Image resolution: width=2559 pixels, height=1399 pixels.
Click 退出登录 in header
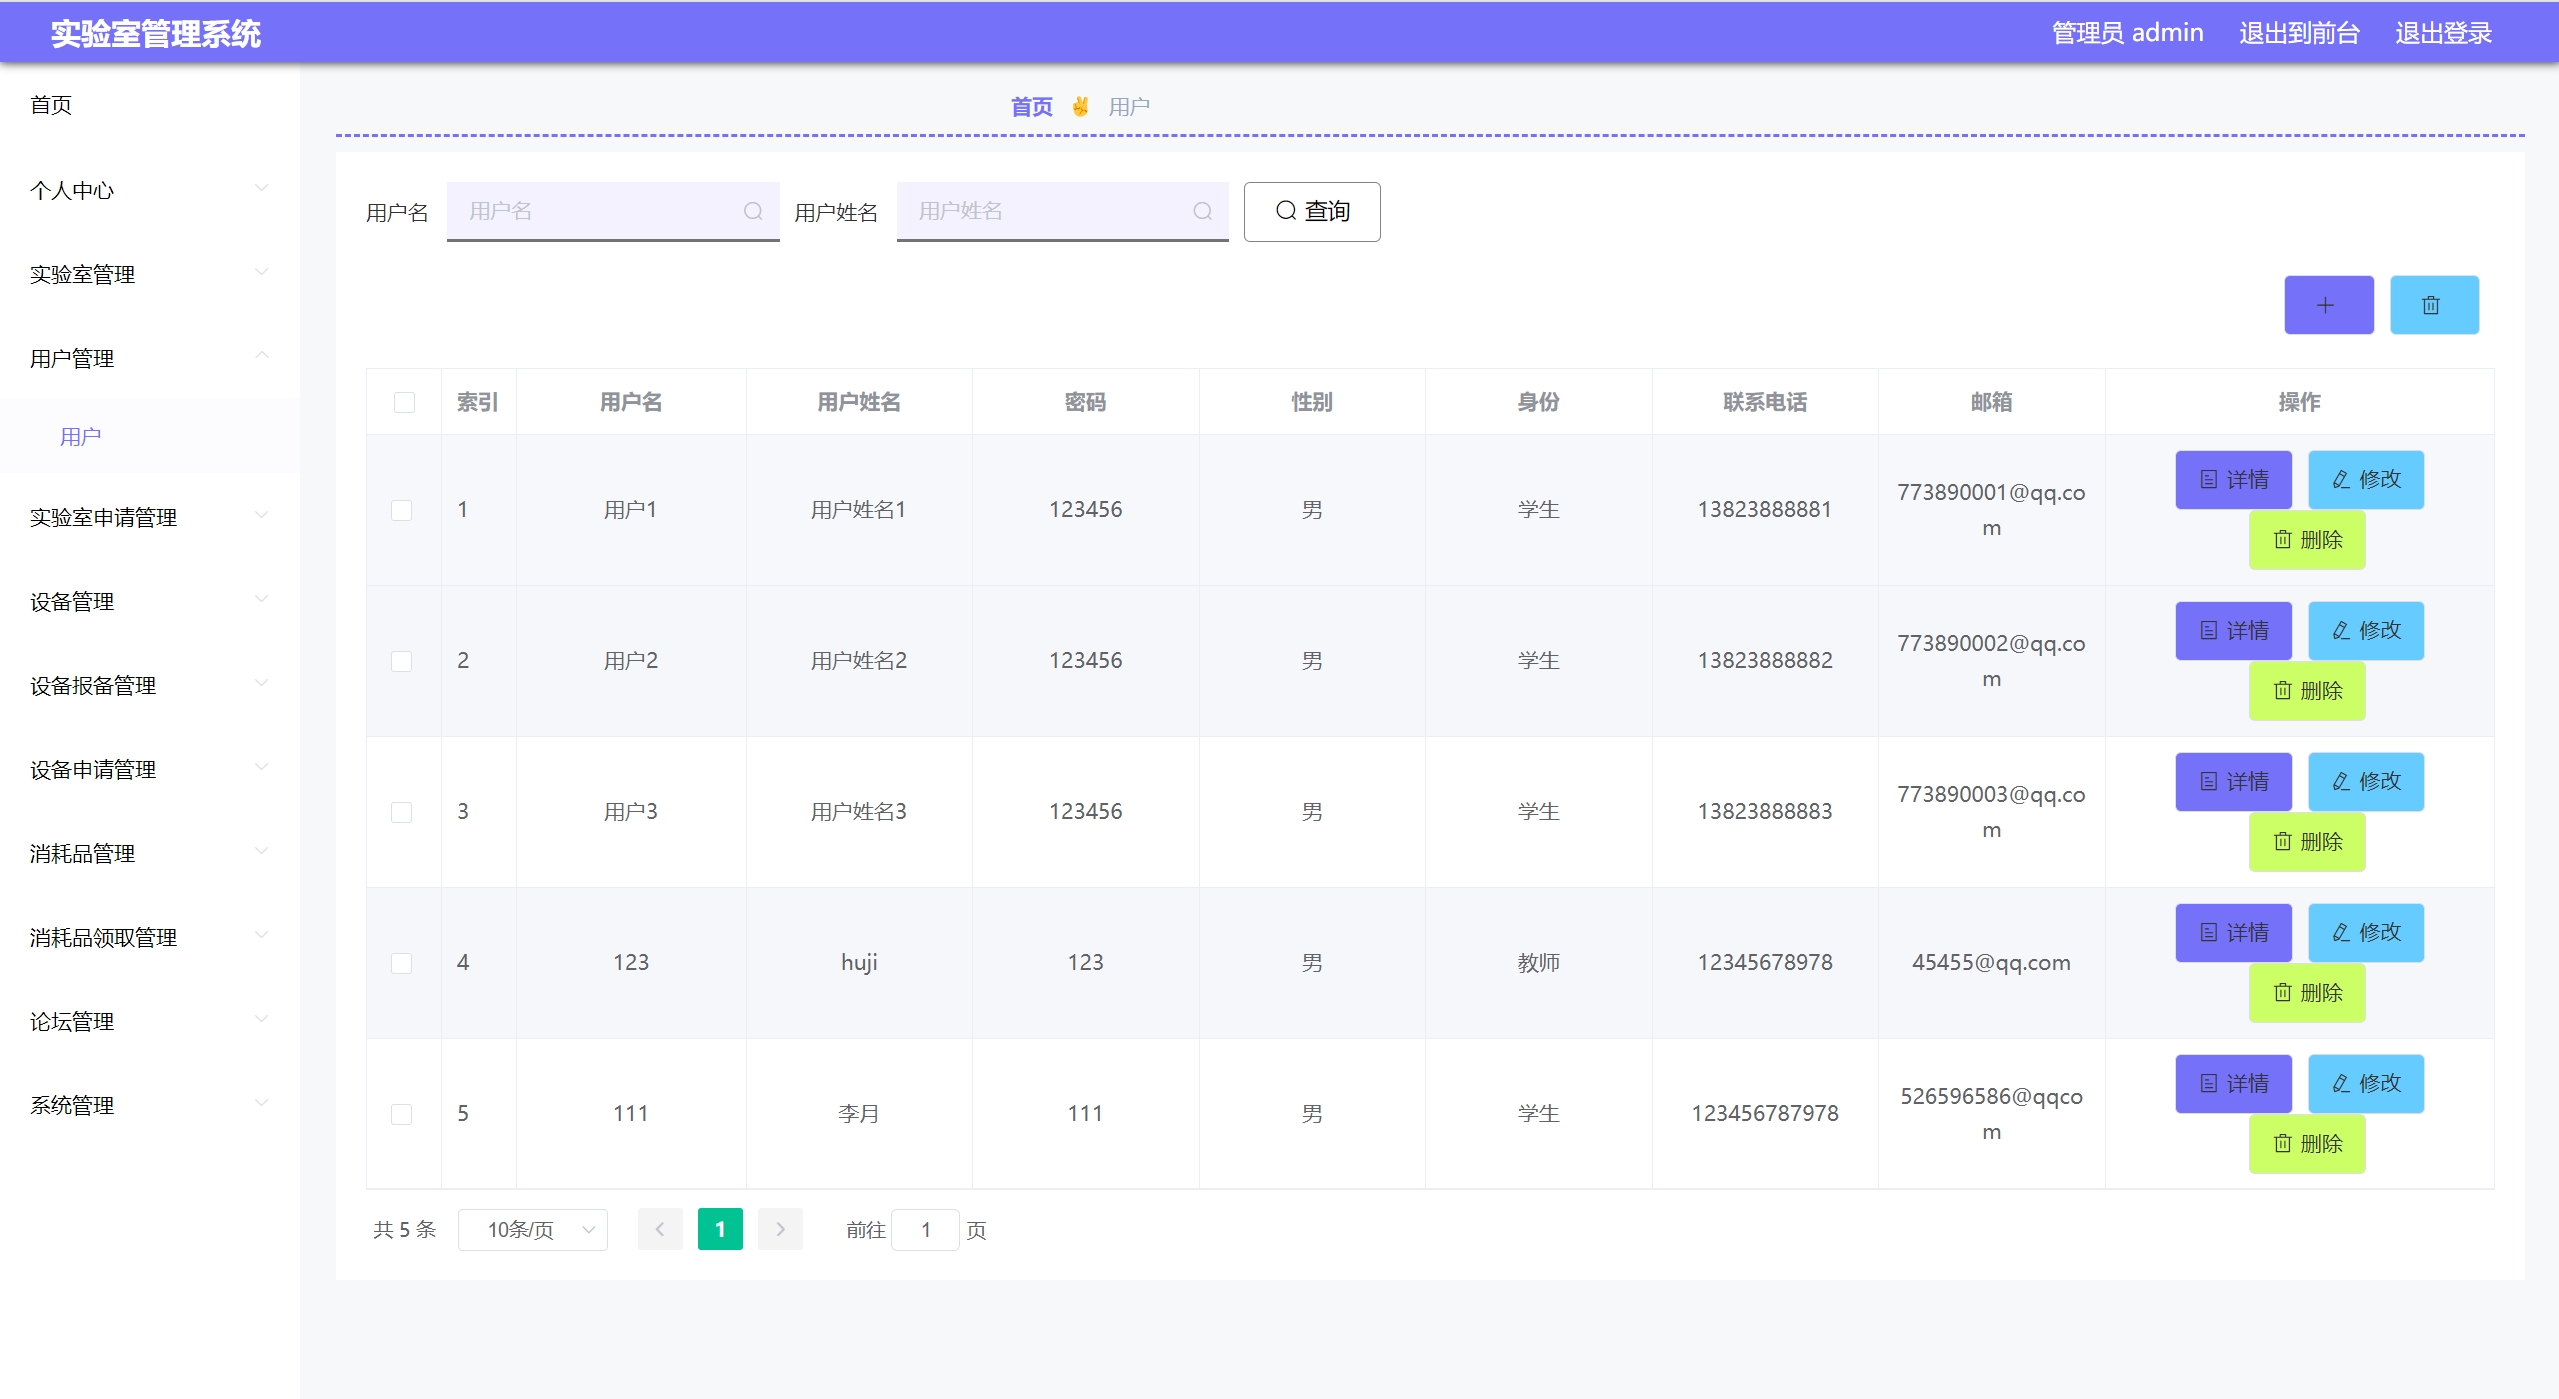pos(2442,33)
